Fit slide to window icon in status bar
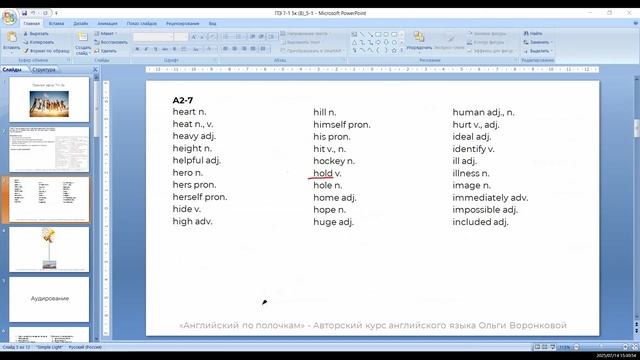Image resolution: width=640 pixels, height=360 pixels. pos(635,347)
